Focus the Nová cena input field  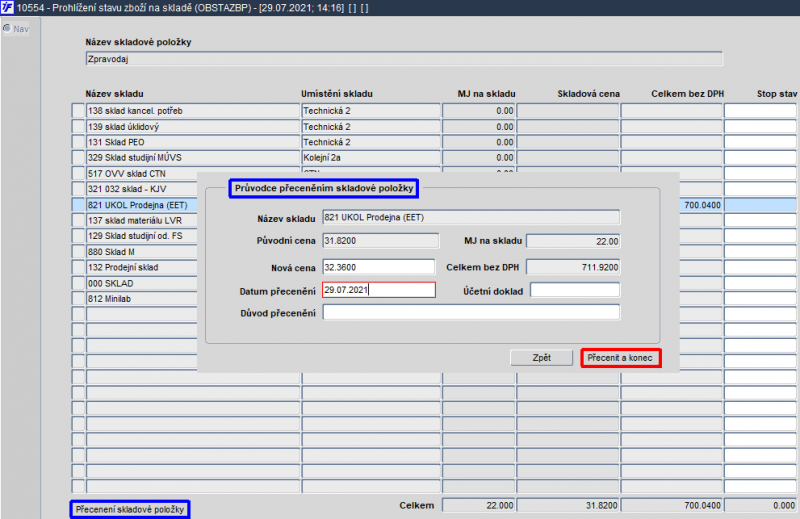point(378,267)
